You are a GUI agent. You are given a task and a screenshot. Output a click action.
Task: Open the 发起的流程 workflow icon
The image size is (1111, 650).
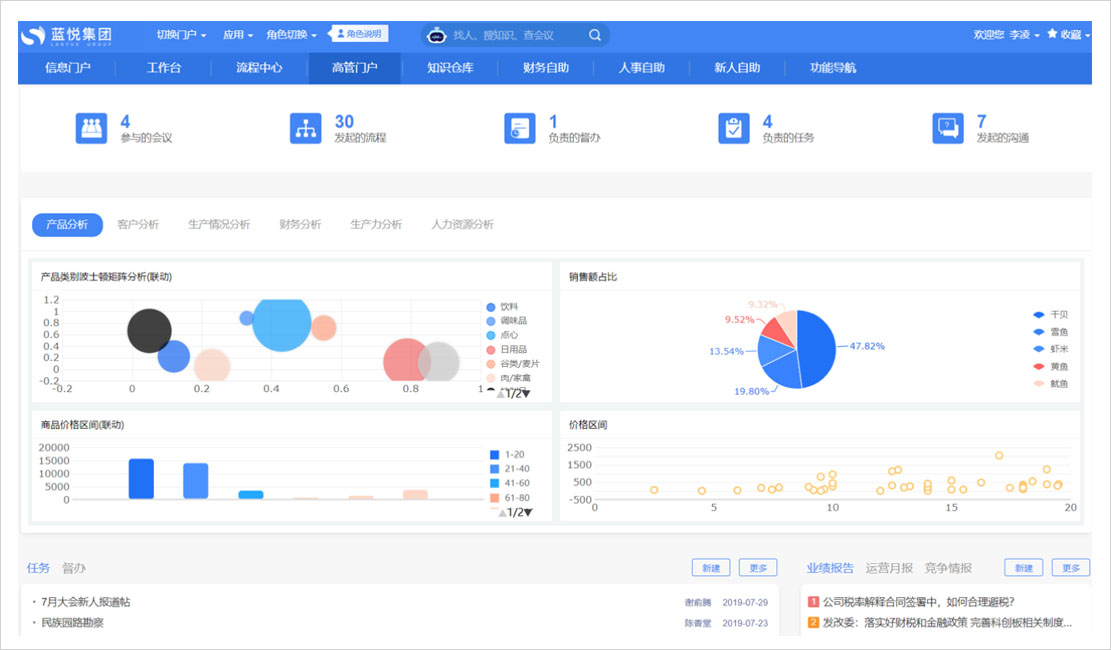306,128
